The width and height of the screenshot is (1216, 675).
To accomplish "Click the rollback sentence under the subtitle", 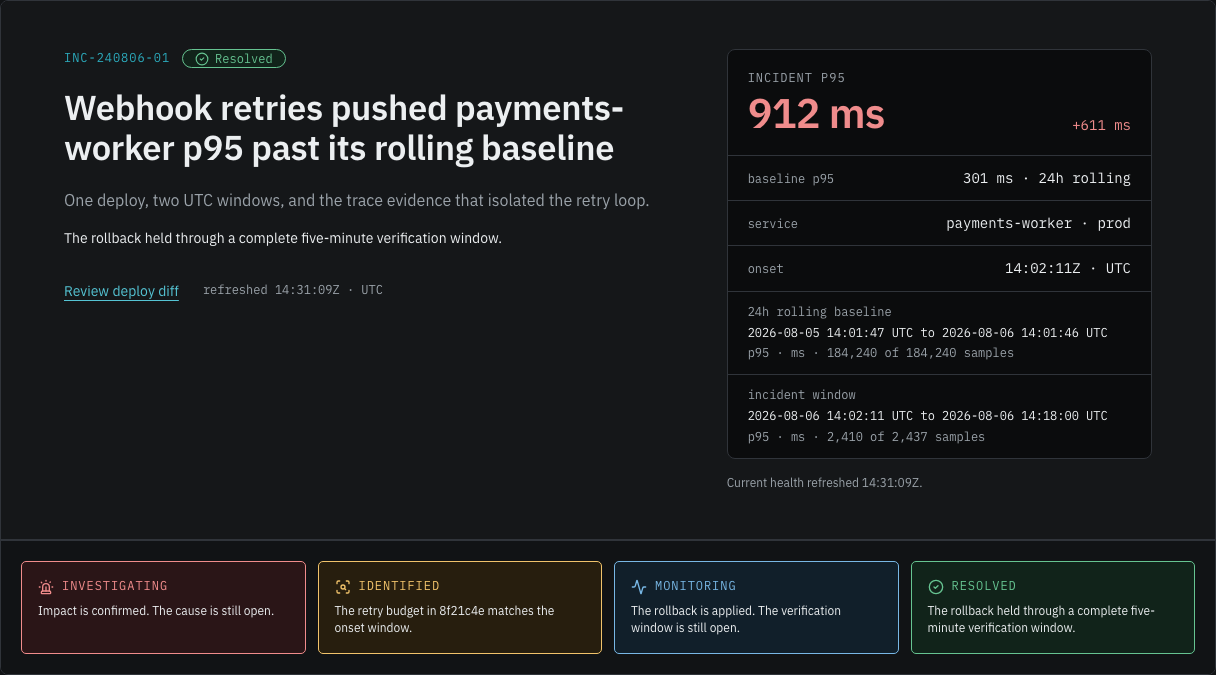I will [283, 239].
